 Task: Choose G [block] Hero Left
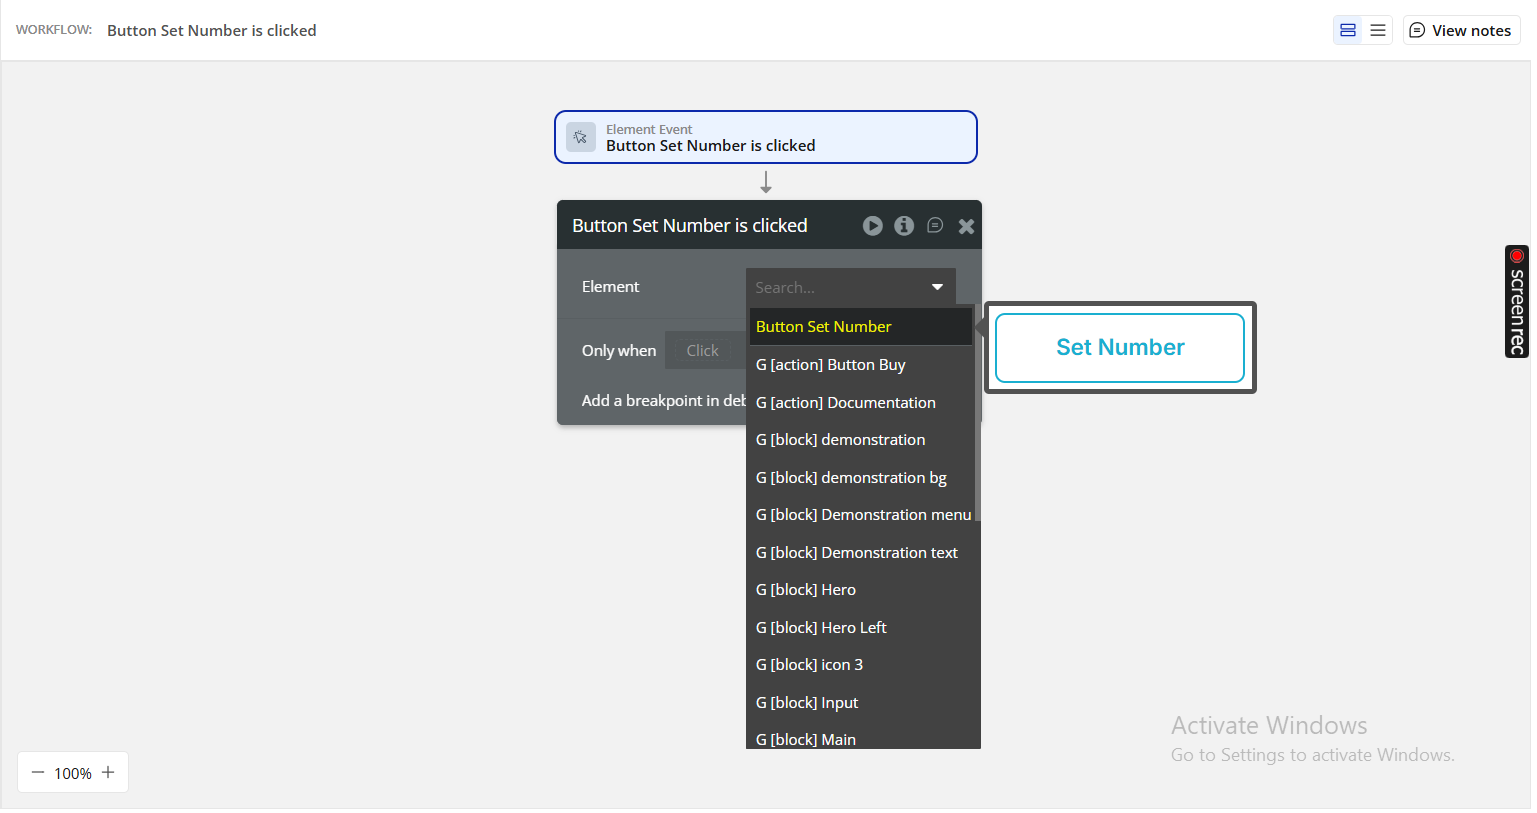coord(863,628)
